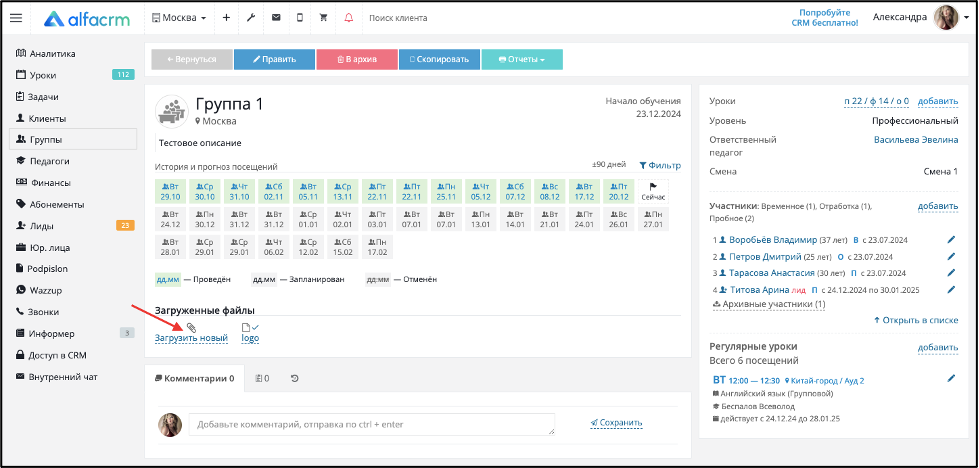
Task: Edit Петров Дмитрий with pencil icon
Action: click(x=952, y=256)
